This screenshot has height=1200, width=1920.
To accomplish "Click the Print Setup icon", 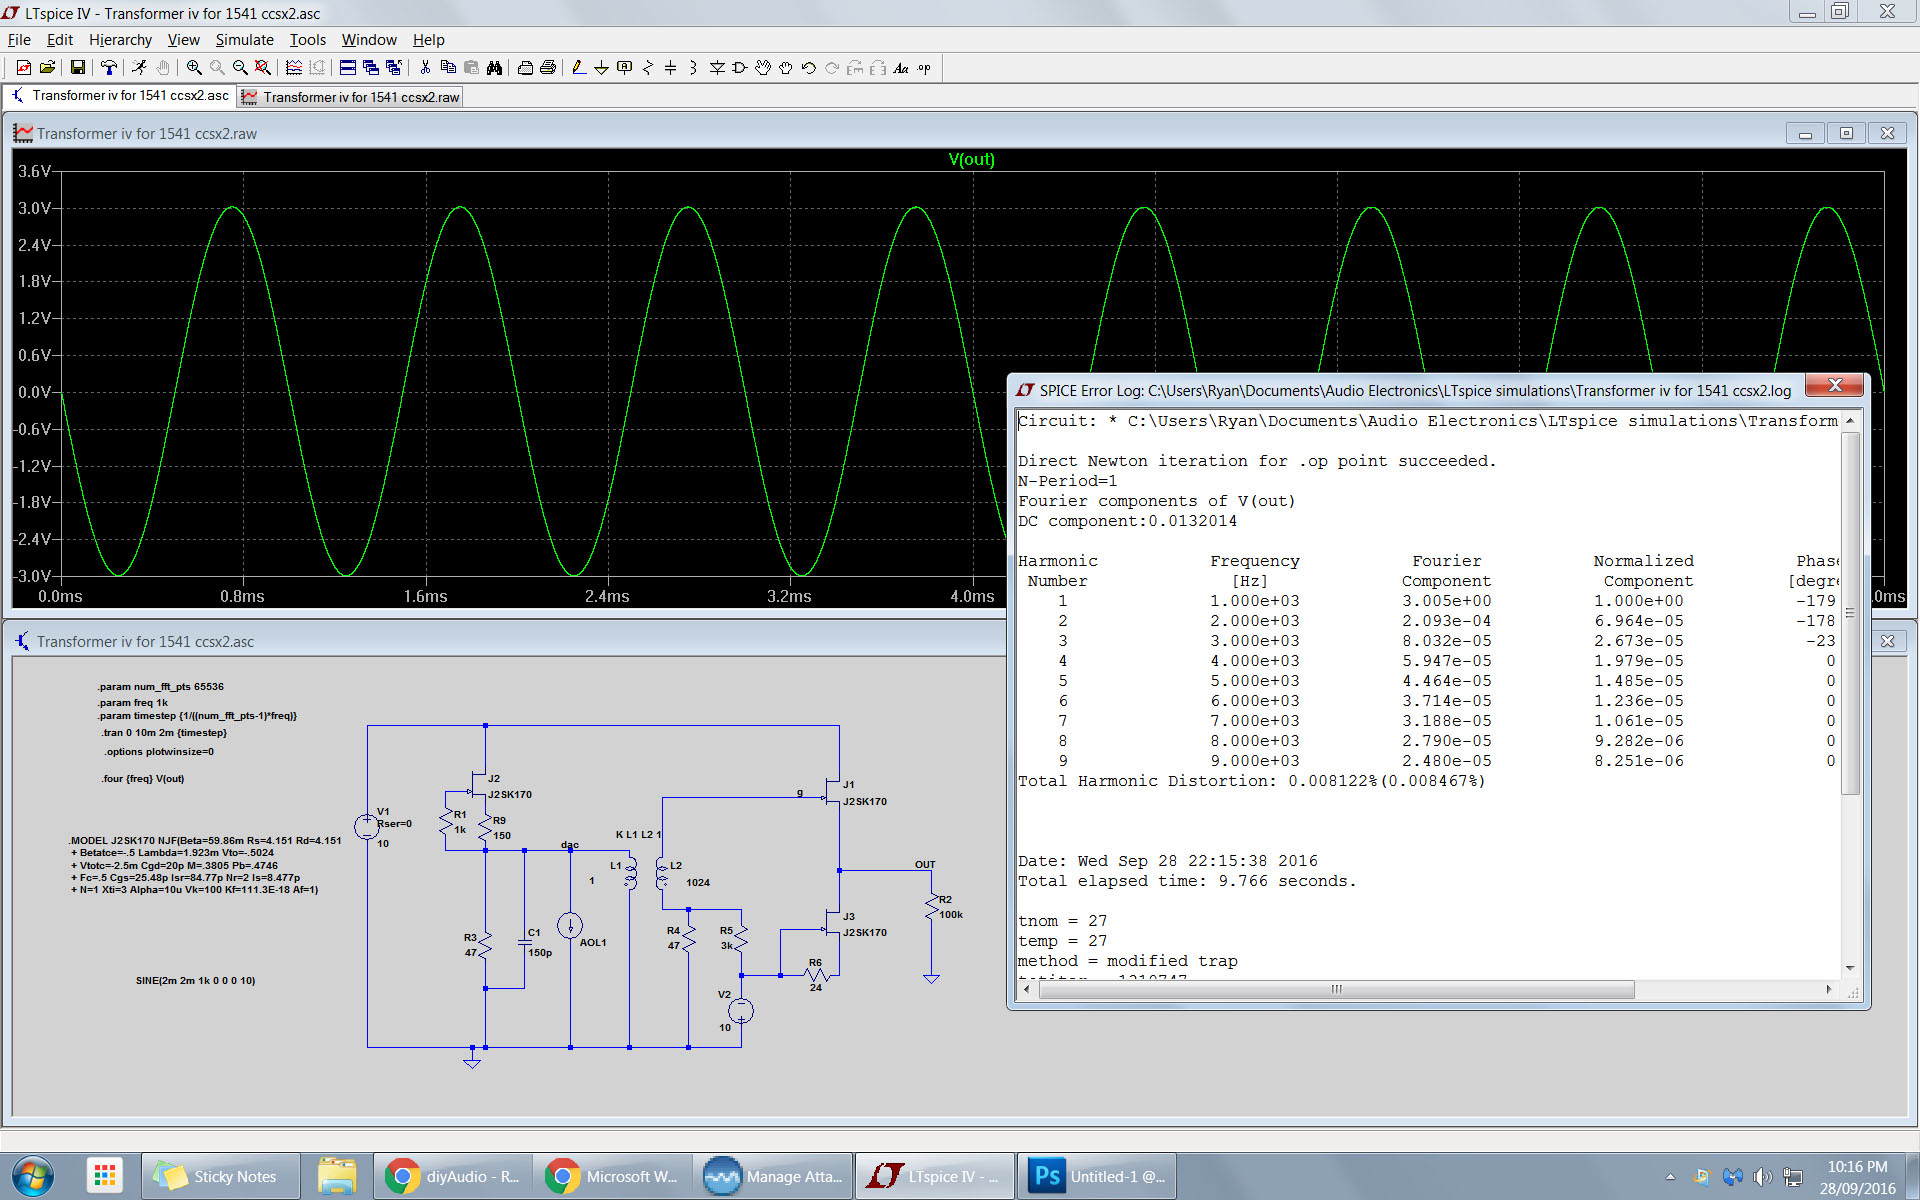I will click(525, 68).
